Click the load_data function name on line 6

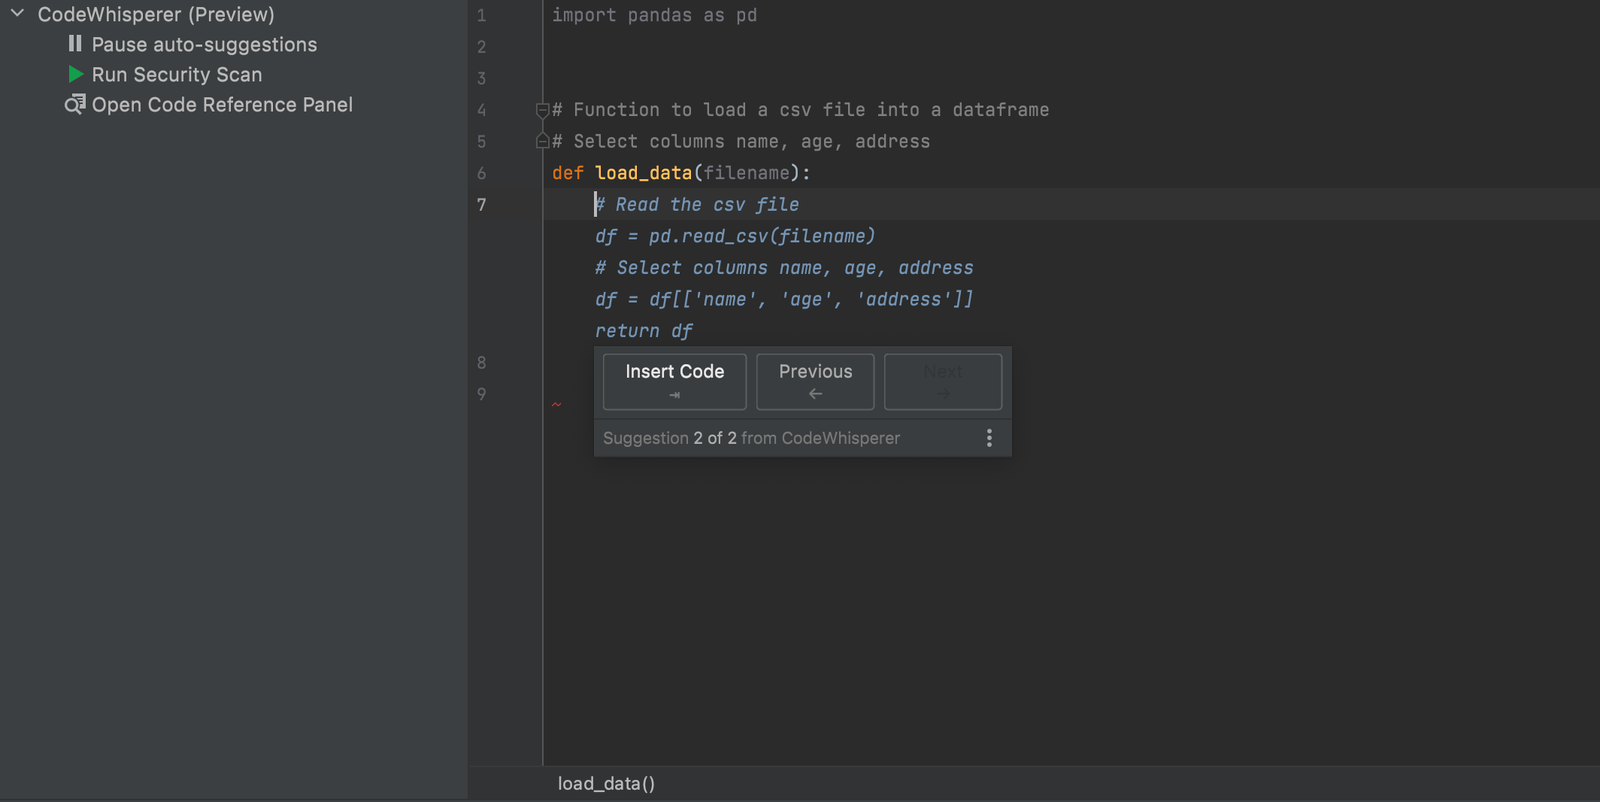(x=643, y=173)
